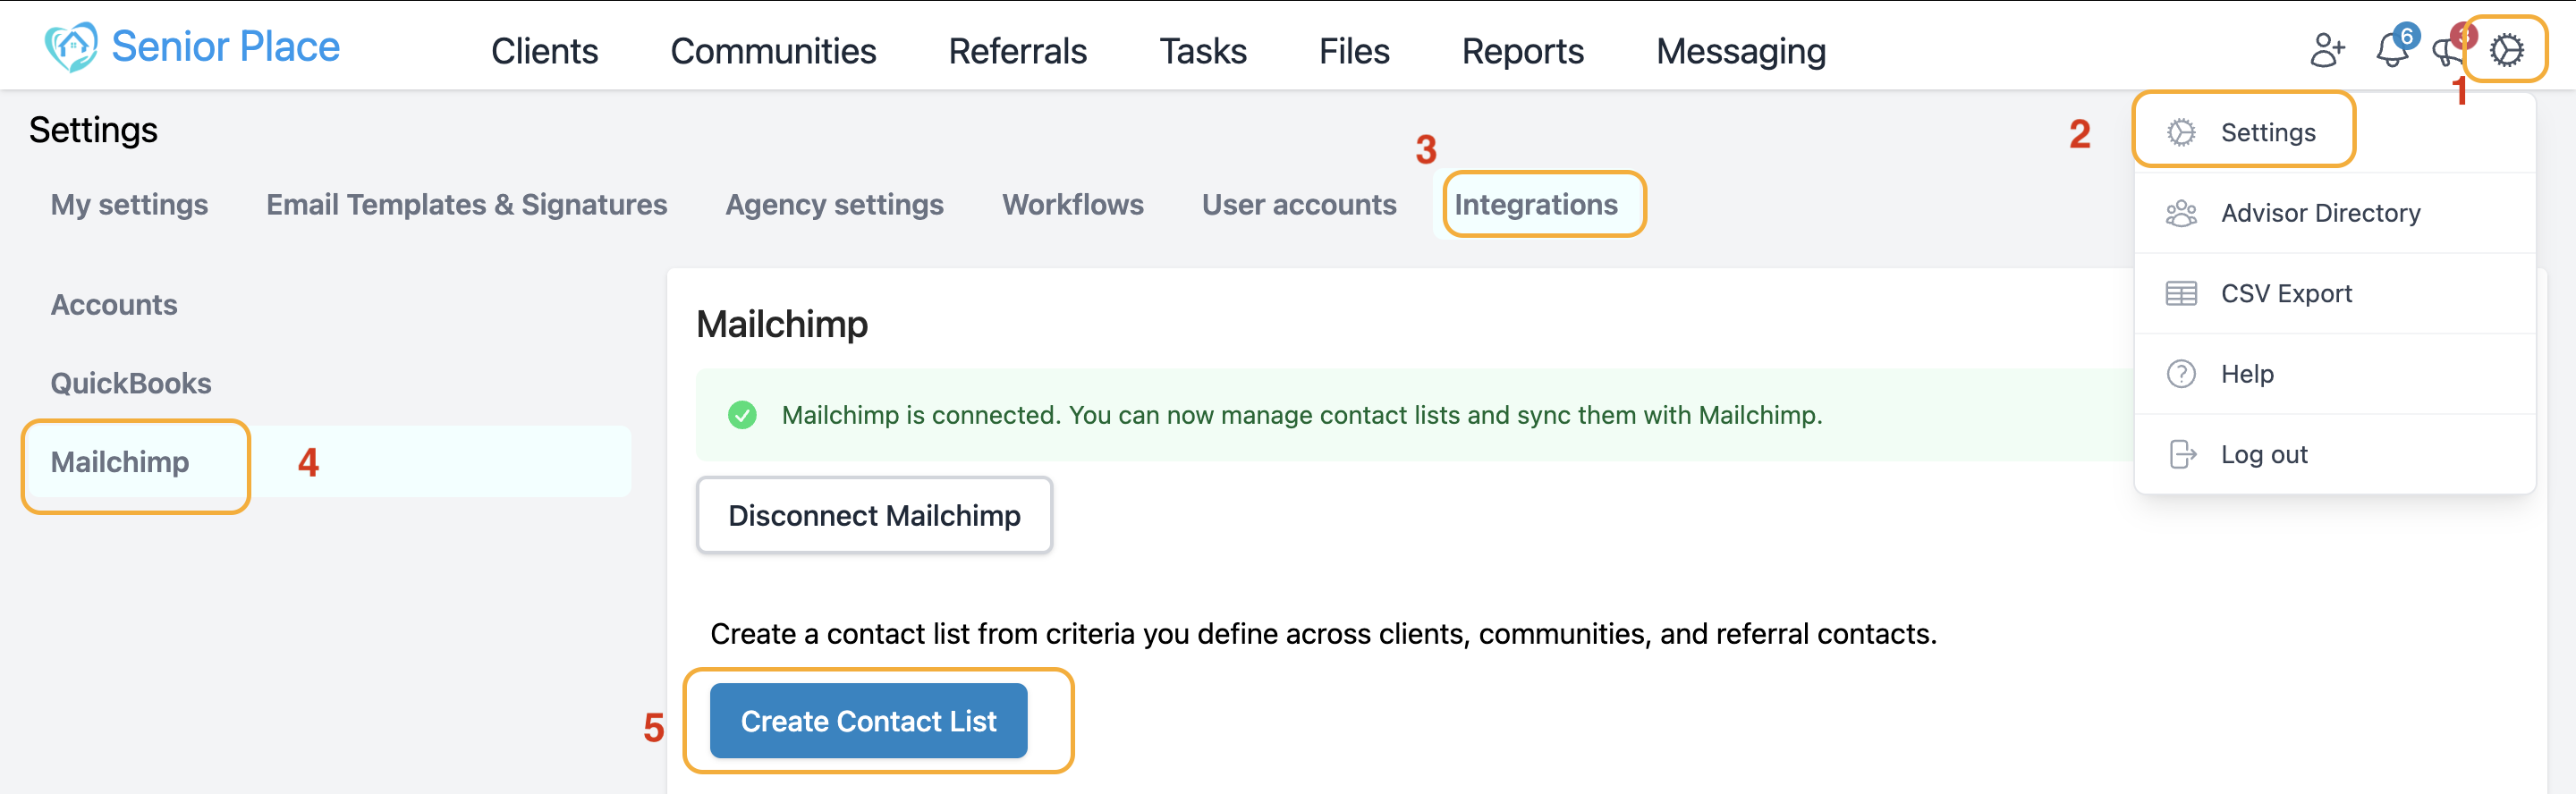The height and width of the screenshot is (794, 2576).
Task: Click the question mark icon beside Help
Action: 2181,374
